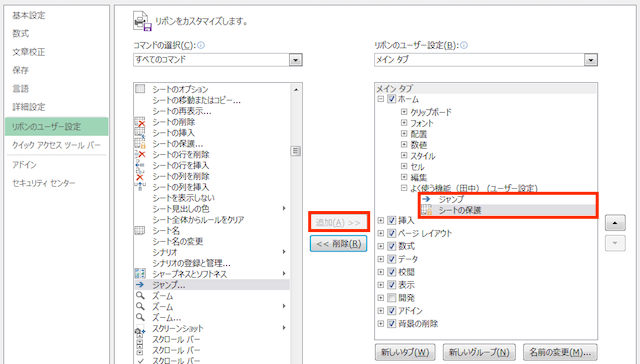640x364 pixels.
Task: Click the 追加(A) >> button
Action: pos(338,222)
